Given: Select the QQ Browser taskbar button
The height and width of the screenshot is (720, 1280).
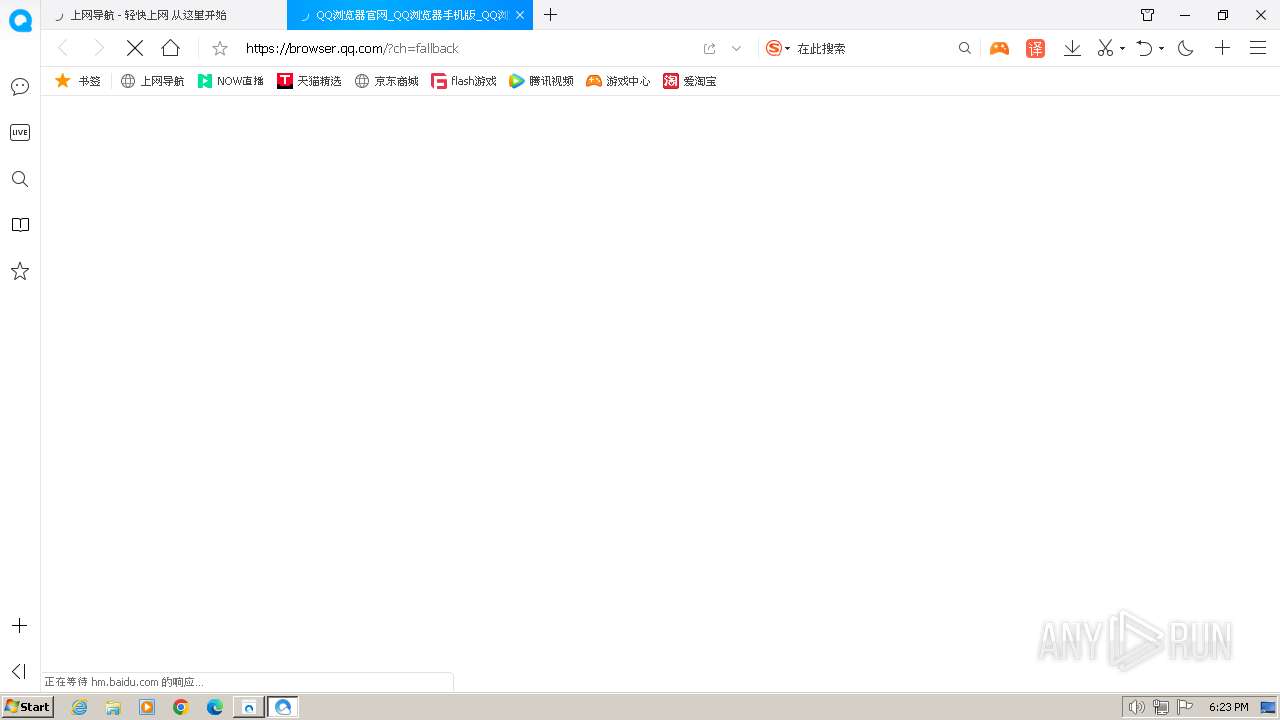Looking at the screenshot, I should (283, 707).
